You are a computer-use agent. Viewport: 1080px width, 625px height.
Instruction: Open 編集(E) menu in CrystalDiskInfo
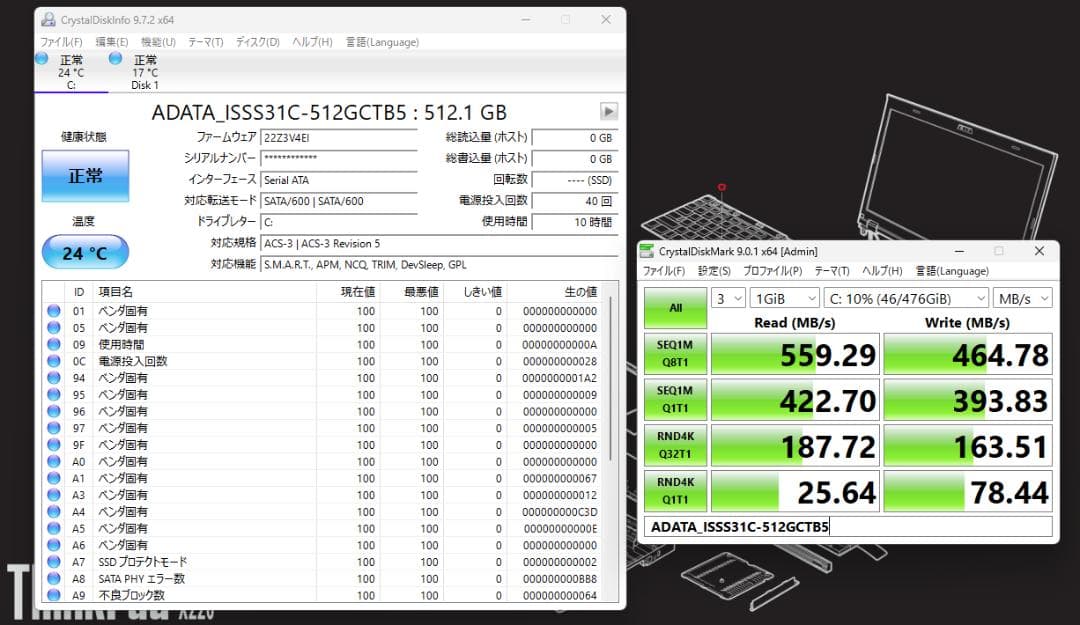pyautogui.click(x=112, y=42)
